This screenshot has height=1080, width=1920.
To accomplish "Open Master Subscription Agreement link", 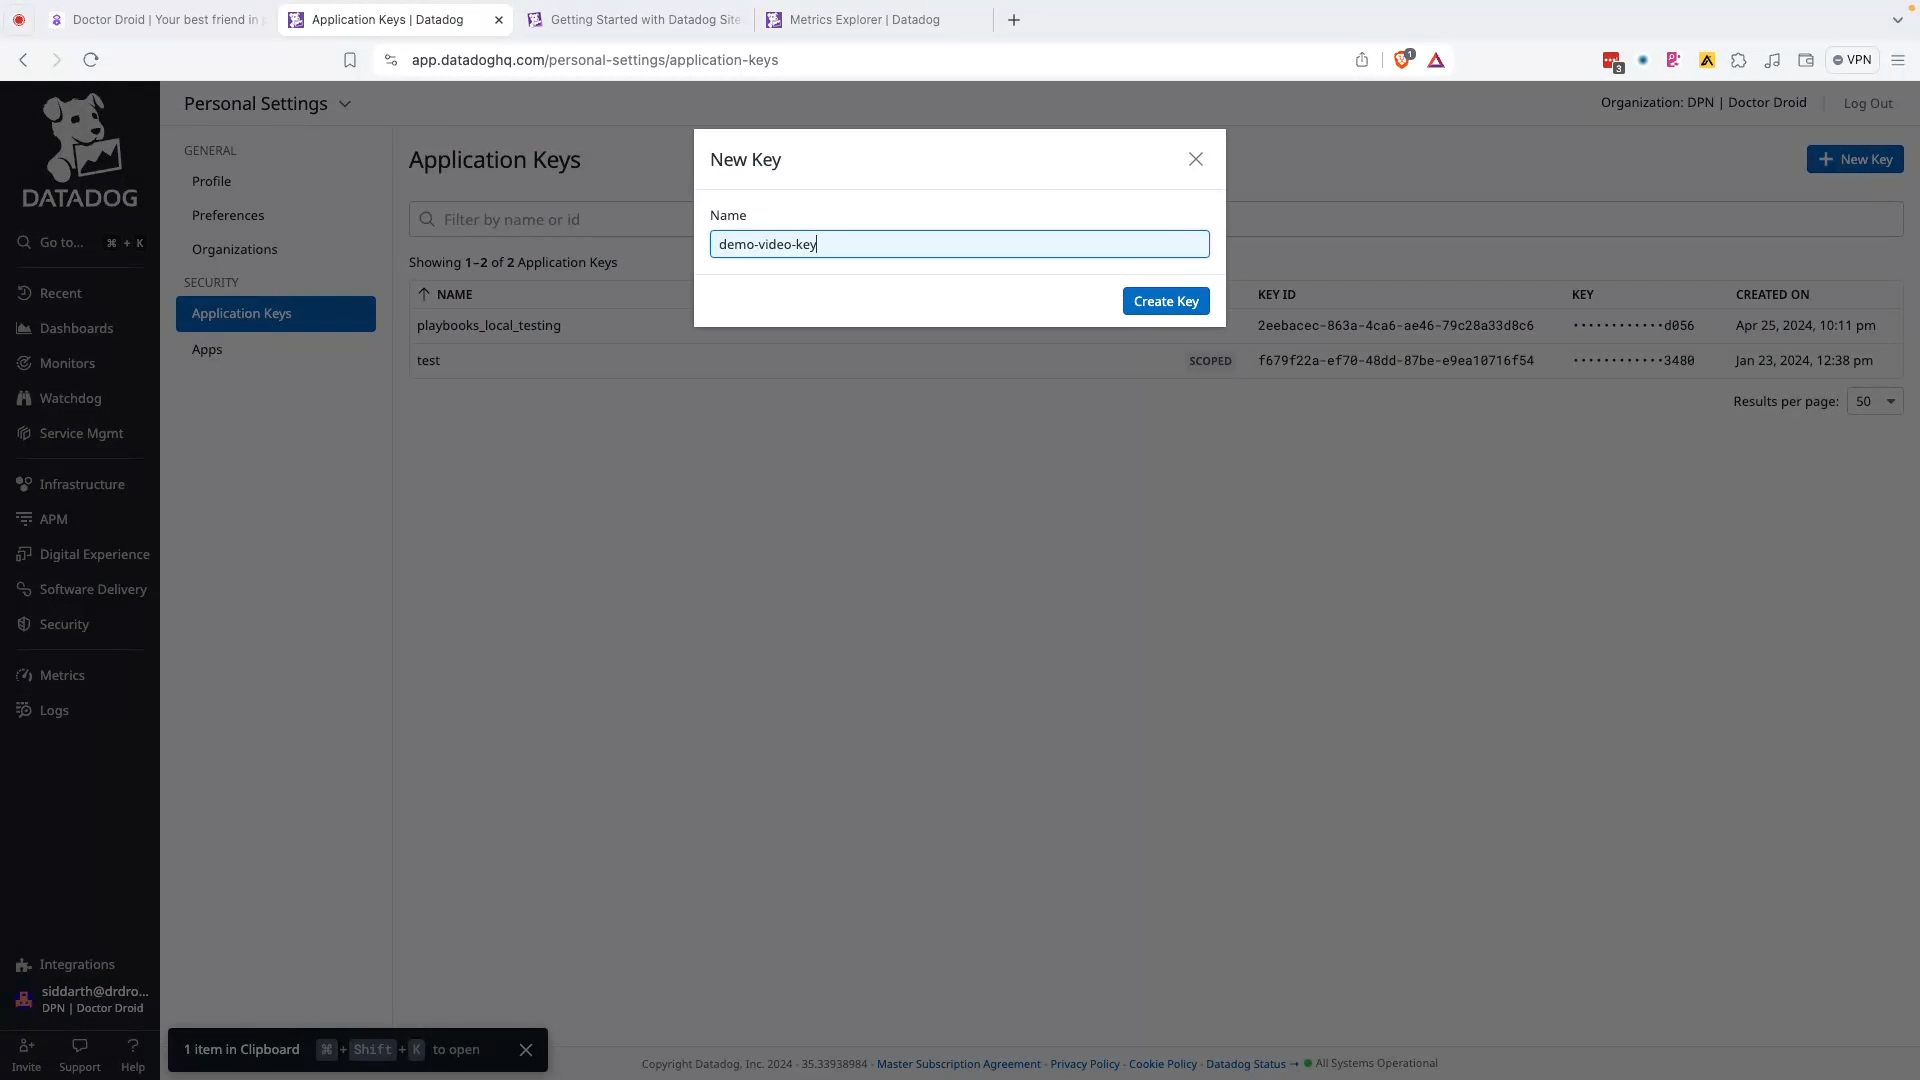I will click(x=959, y=1064).
